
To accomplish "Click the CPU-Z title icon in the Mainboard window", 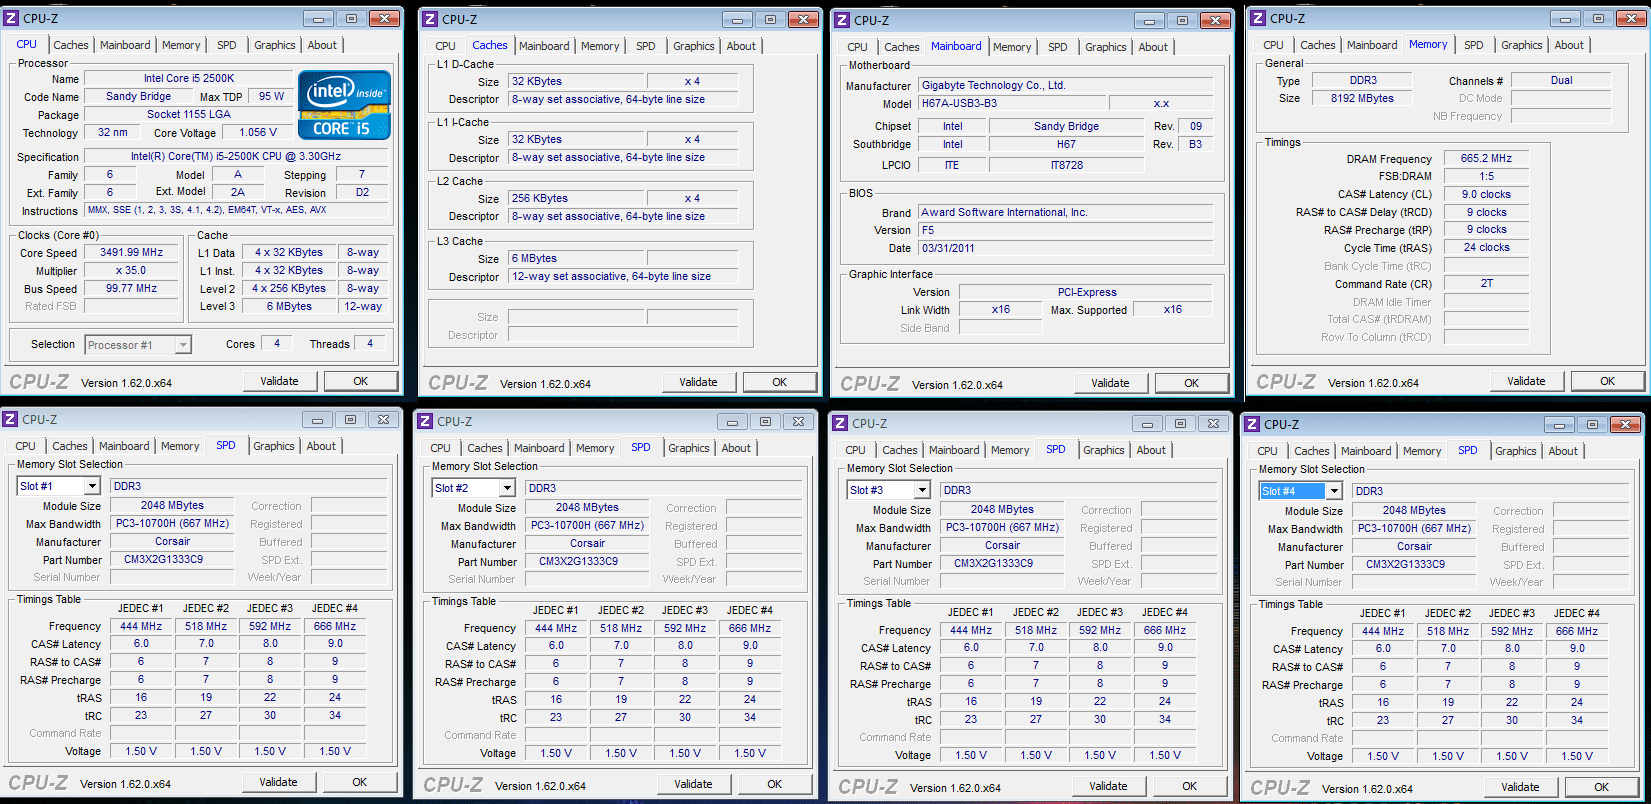I will 842,20.
